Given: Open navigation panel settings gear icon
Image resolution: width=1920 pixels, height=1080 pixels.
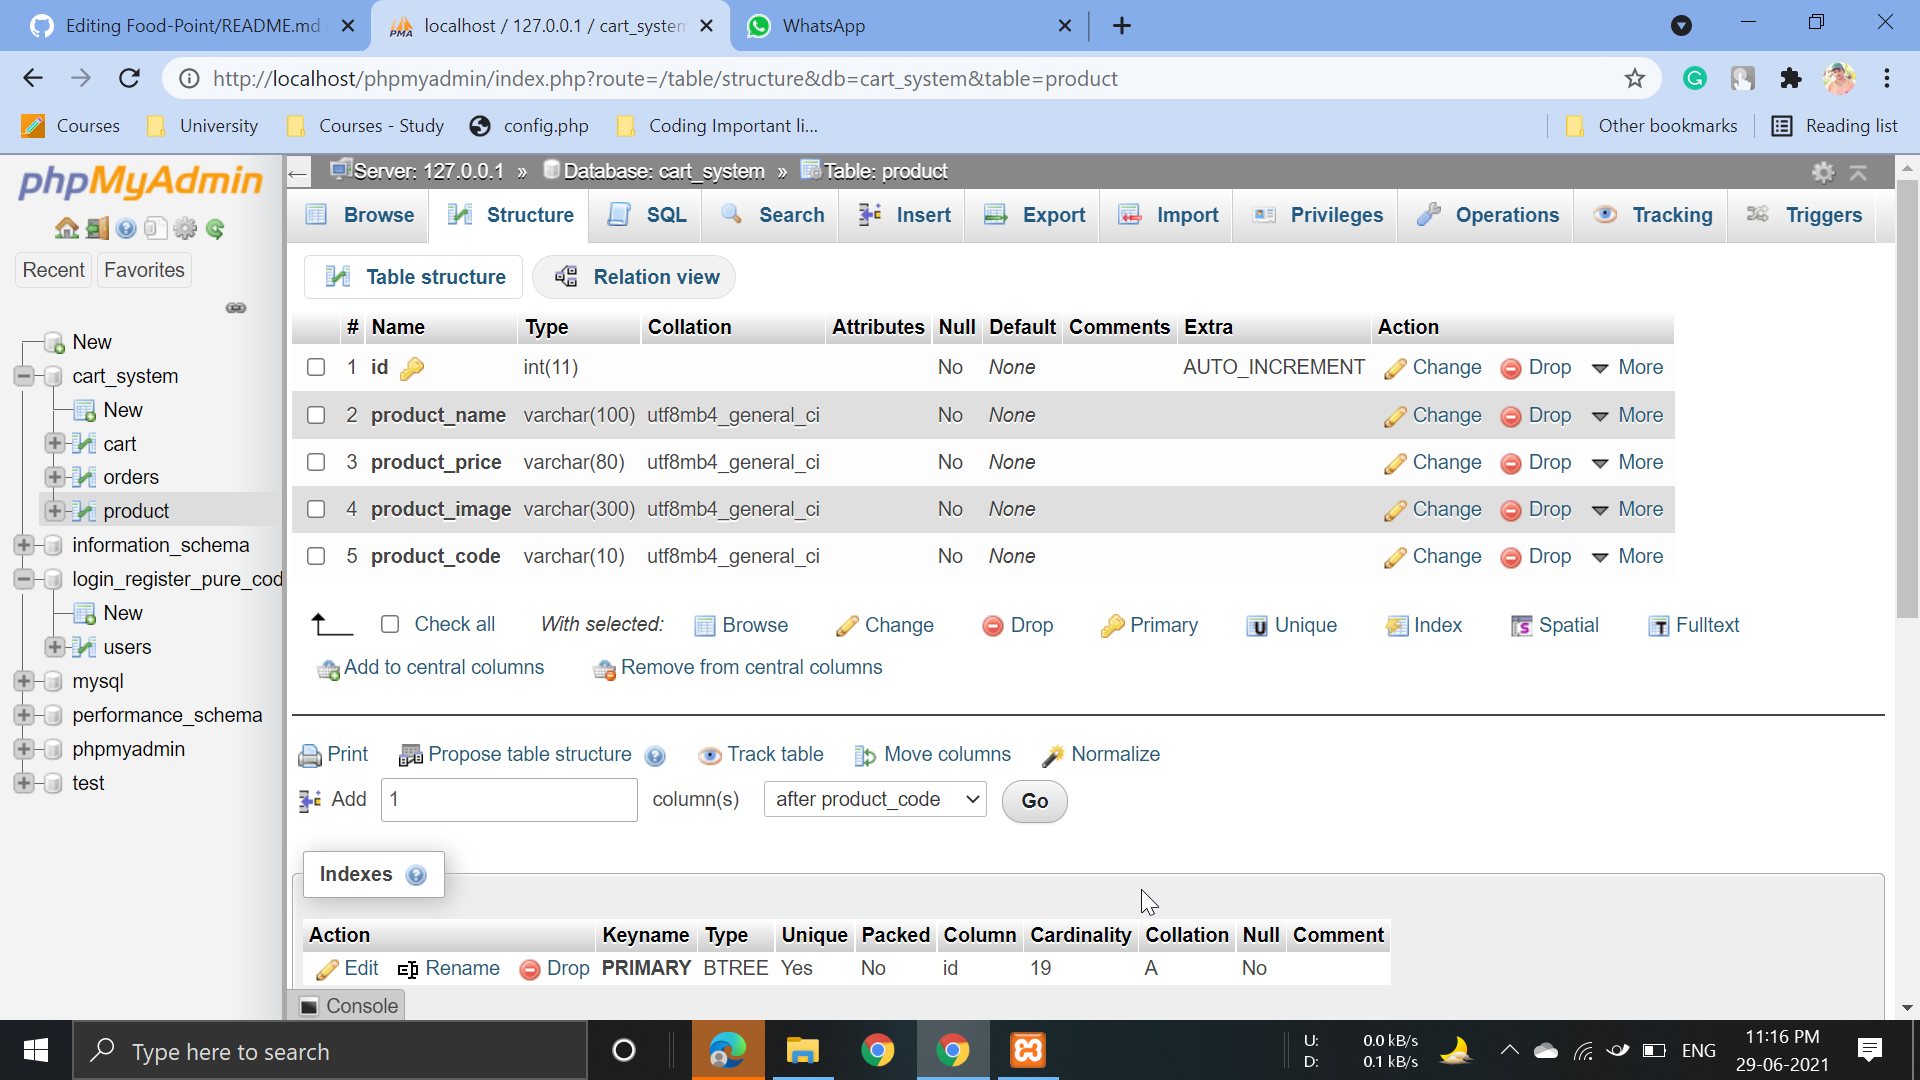Looking at the screenshot, I should point(185,229).
